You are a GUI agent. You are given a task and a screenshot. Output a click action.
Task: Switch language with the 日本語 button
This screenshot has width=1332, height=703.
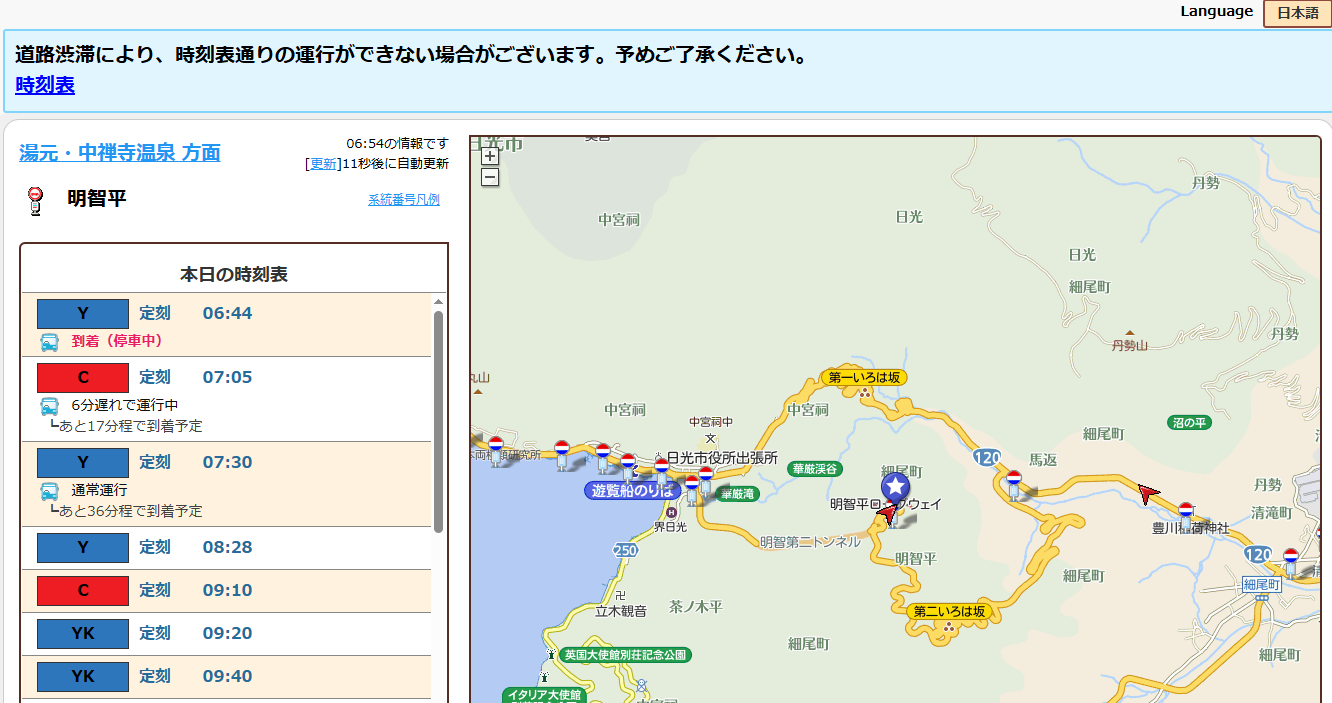point(1297,13)
